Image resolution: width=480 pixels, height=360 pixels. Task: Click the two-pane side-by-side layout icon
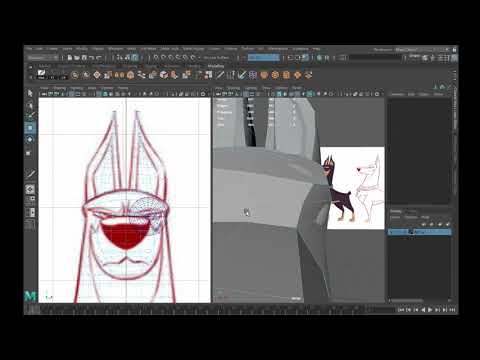[30, 212]
